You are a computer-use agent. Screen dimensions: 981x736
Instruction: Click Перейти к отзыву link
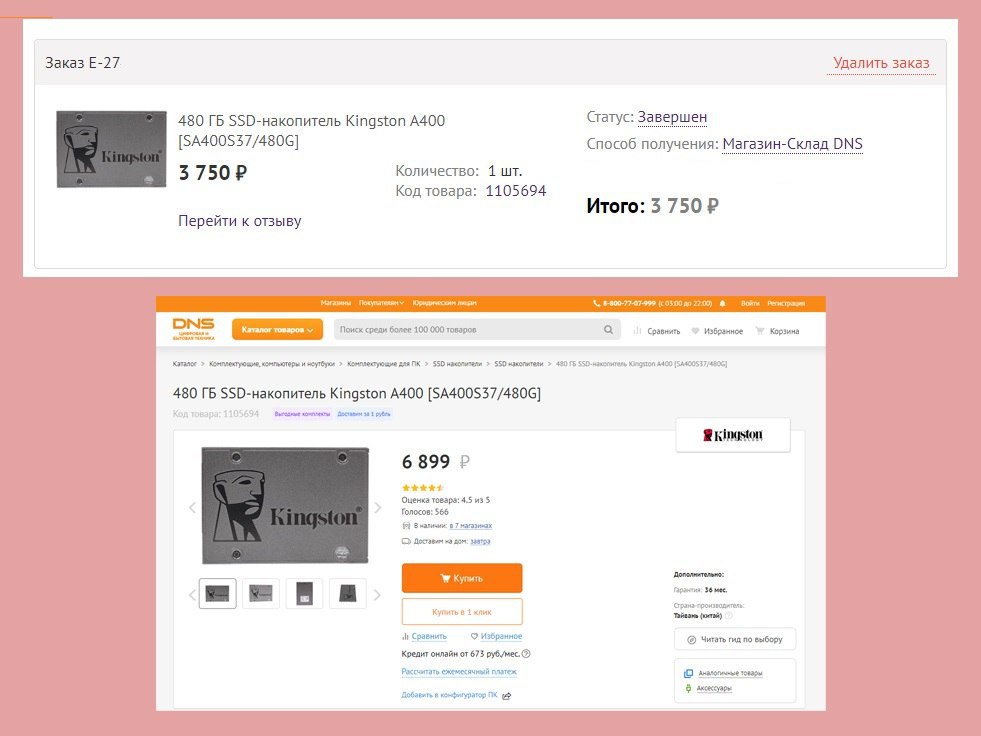click(240, 221)
